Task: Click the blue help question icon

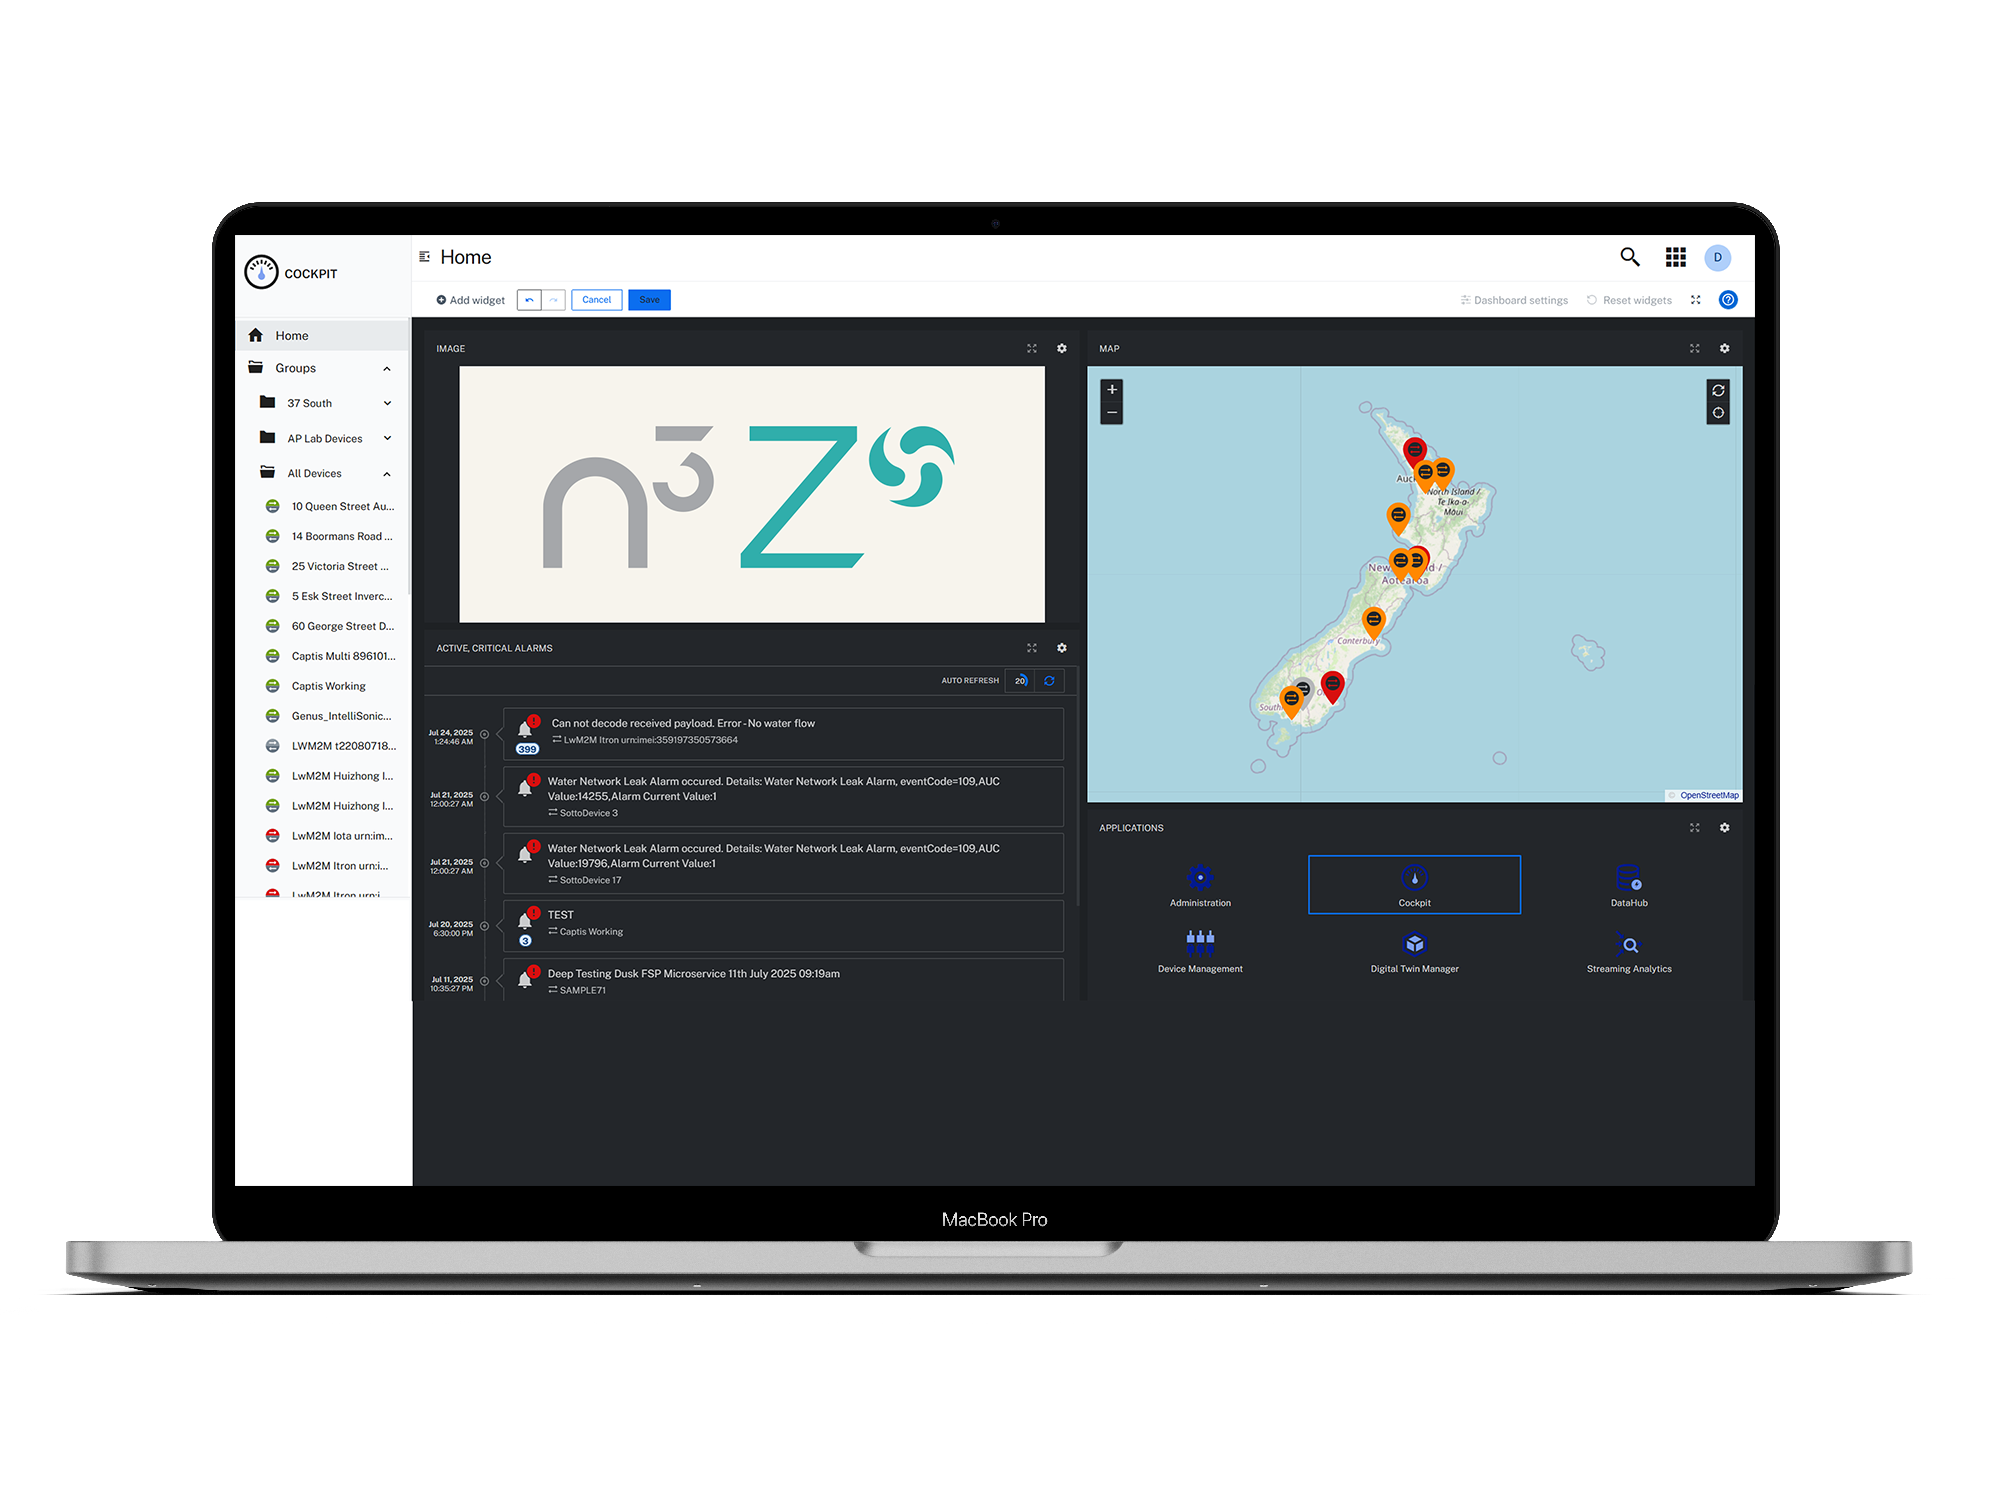Action: 1728,300
